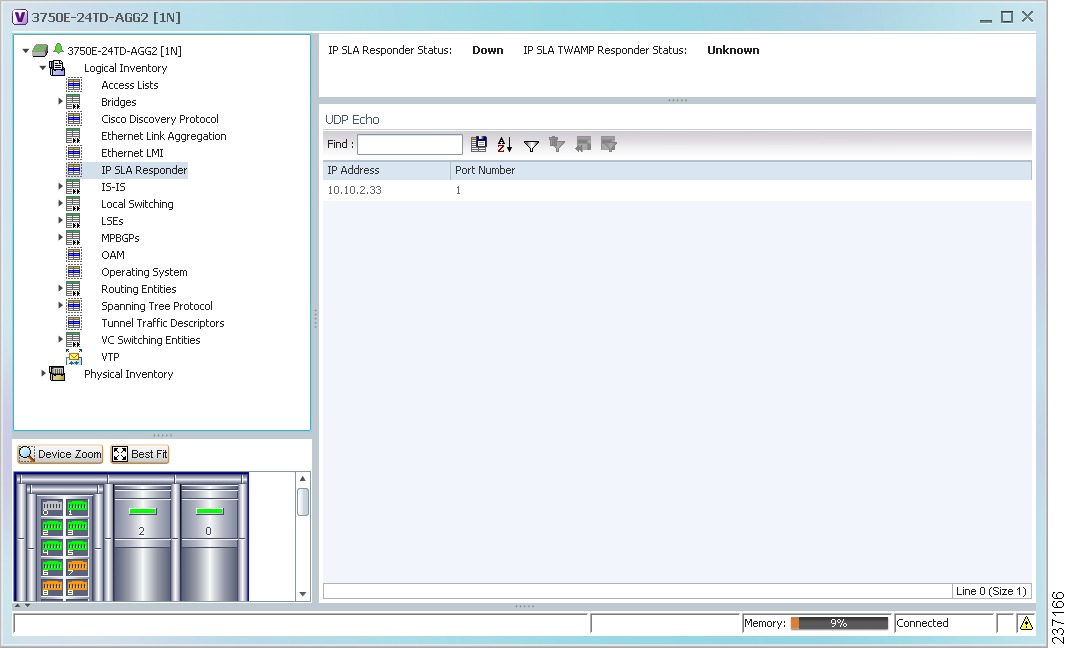This screenshot has height=648, width=1069.
Task: Click the Port Number column header
Action: [x=741, y=170]
